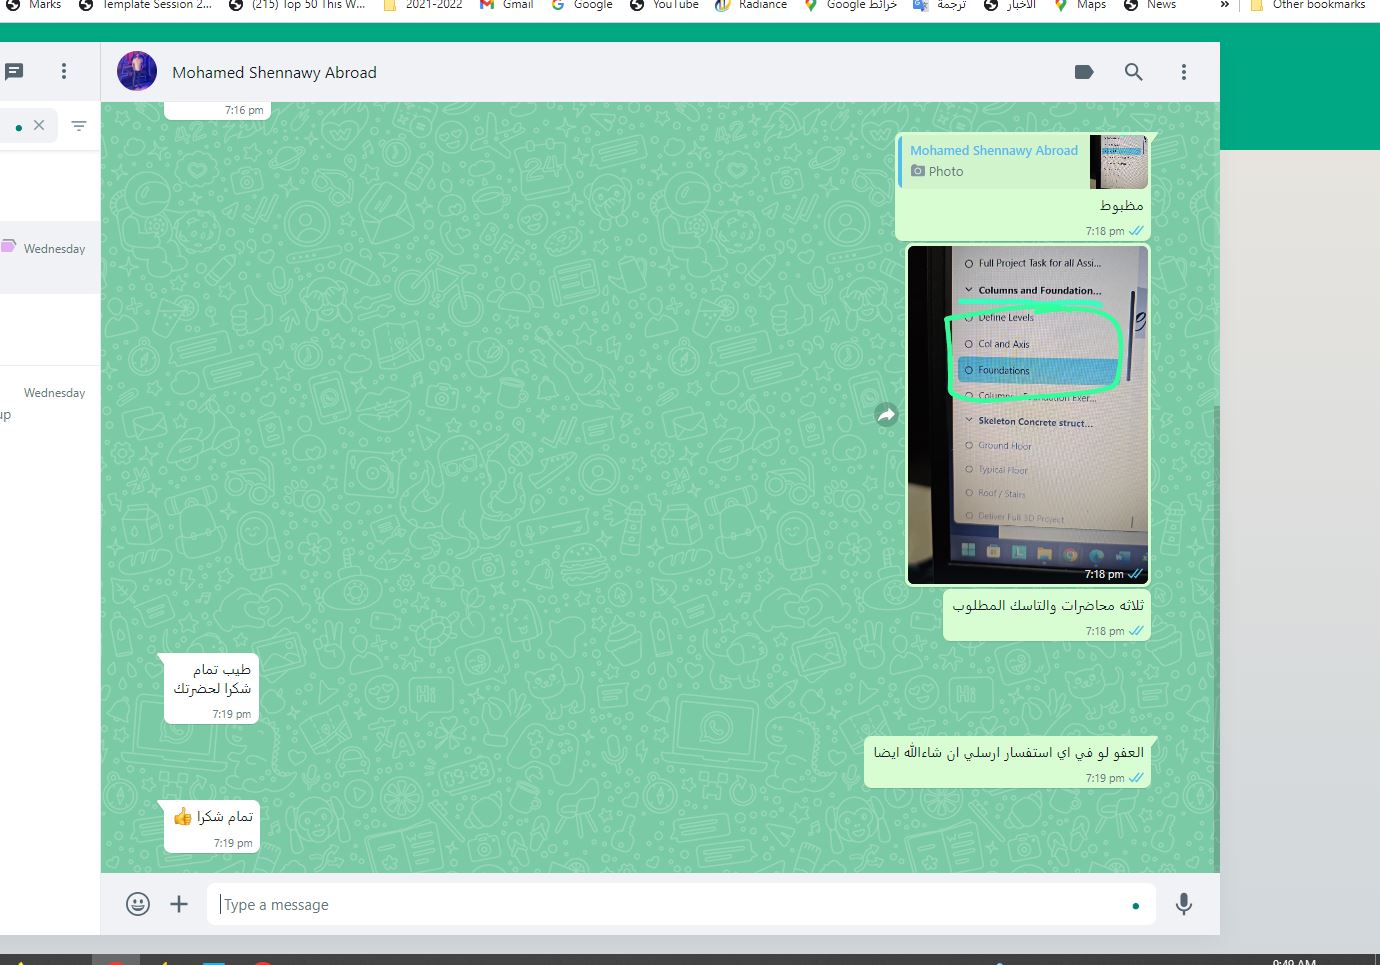
Task: Open the Top 50 This Week bookmark
Action: (x=297, y=5)
